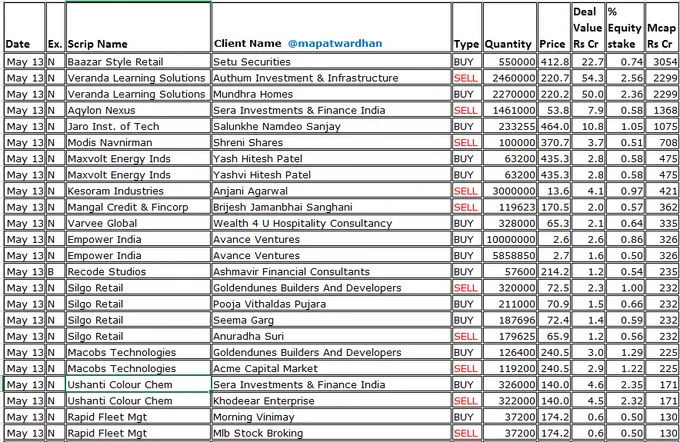The image size is (680, 442).
Task: Select the Mundhra Homes cell
Action: (x=332, y=94)
